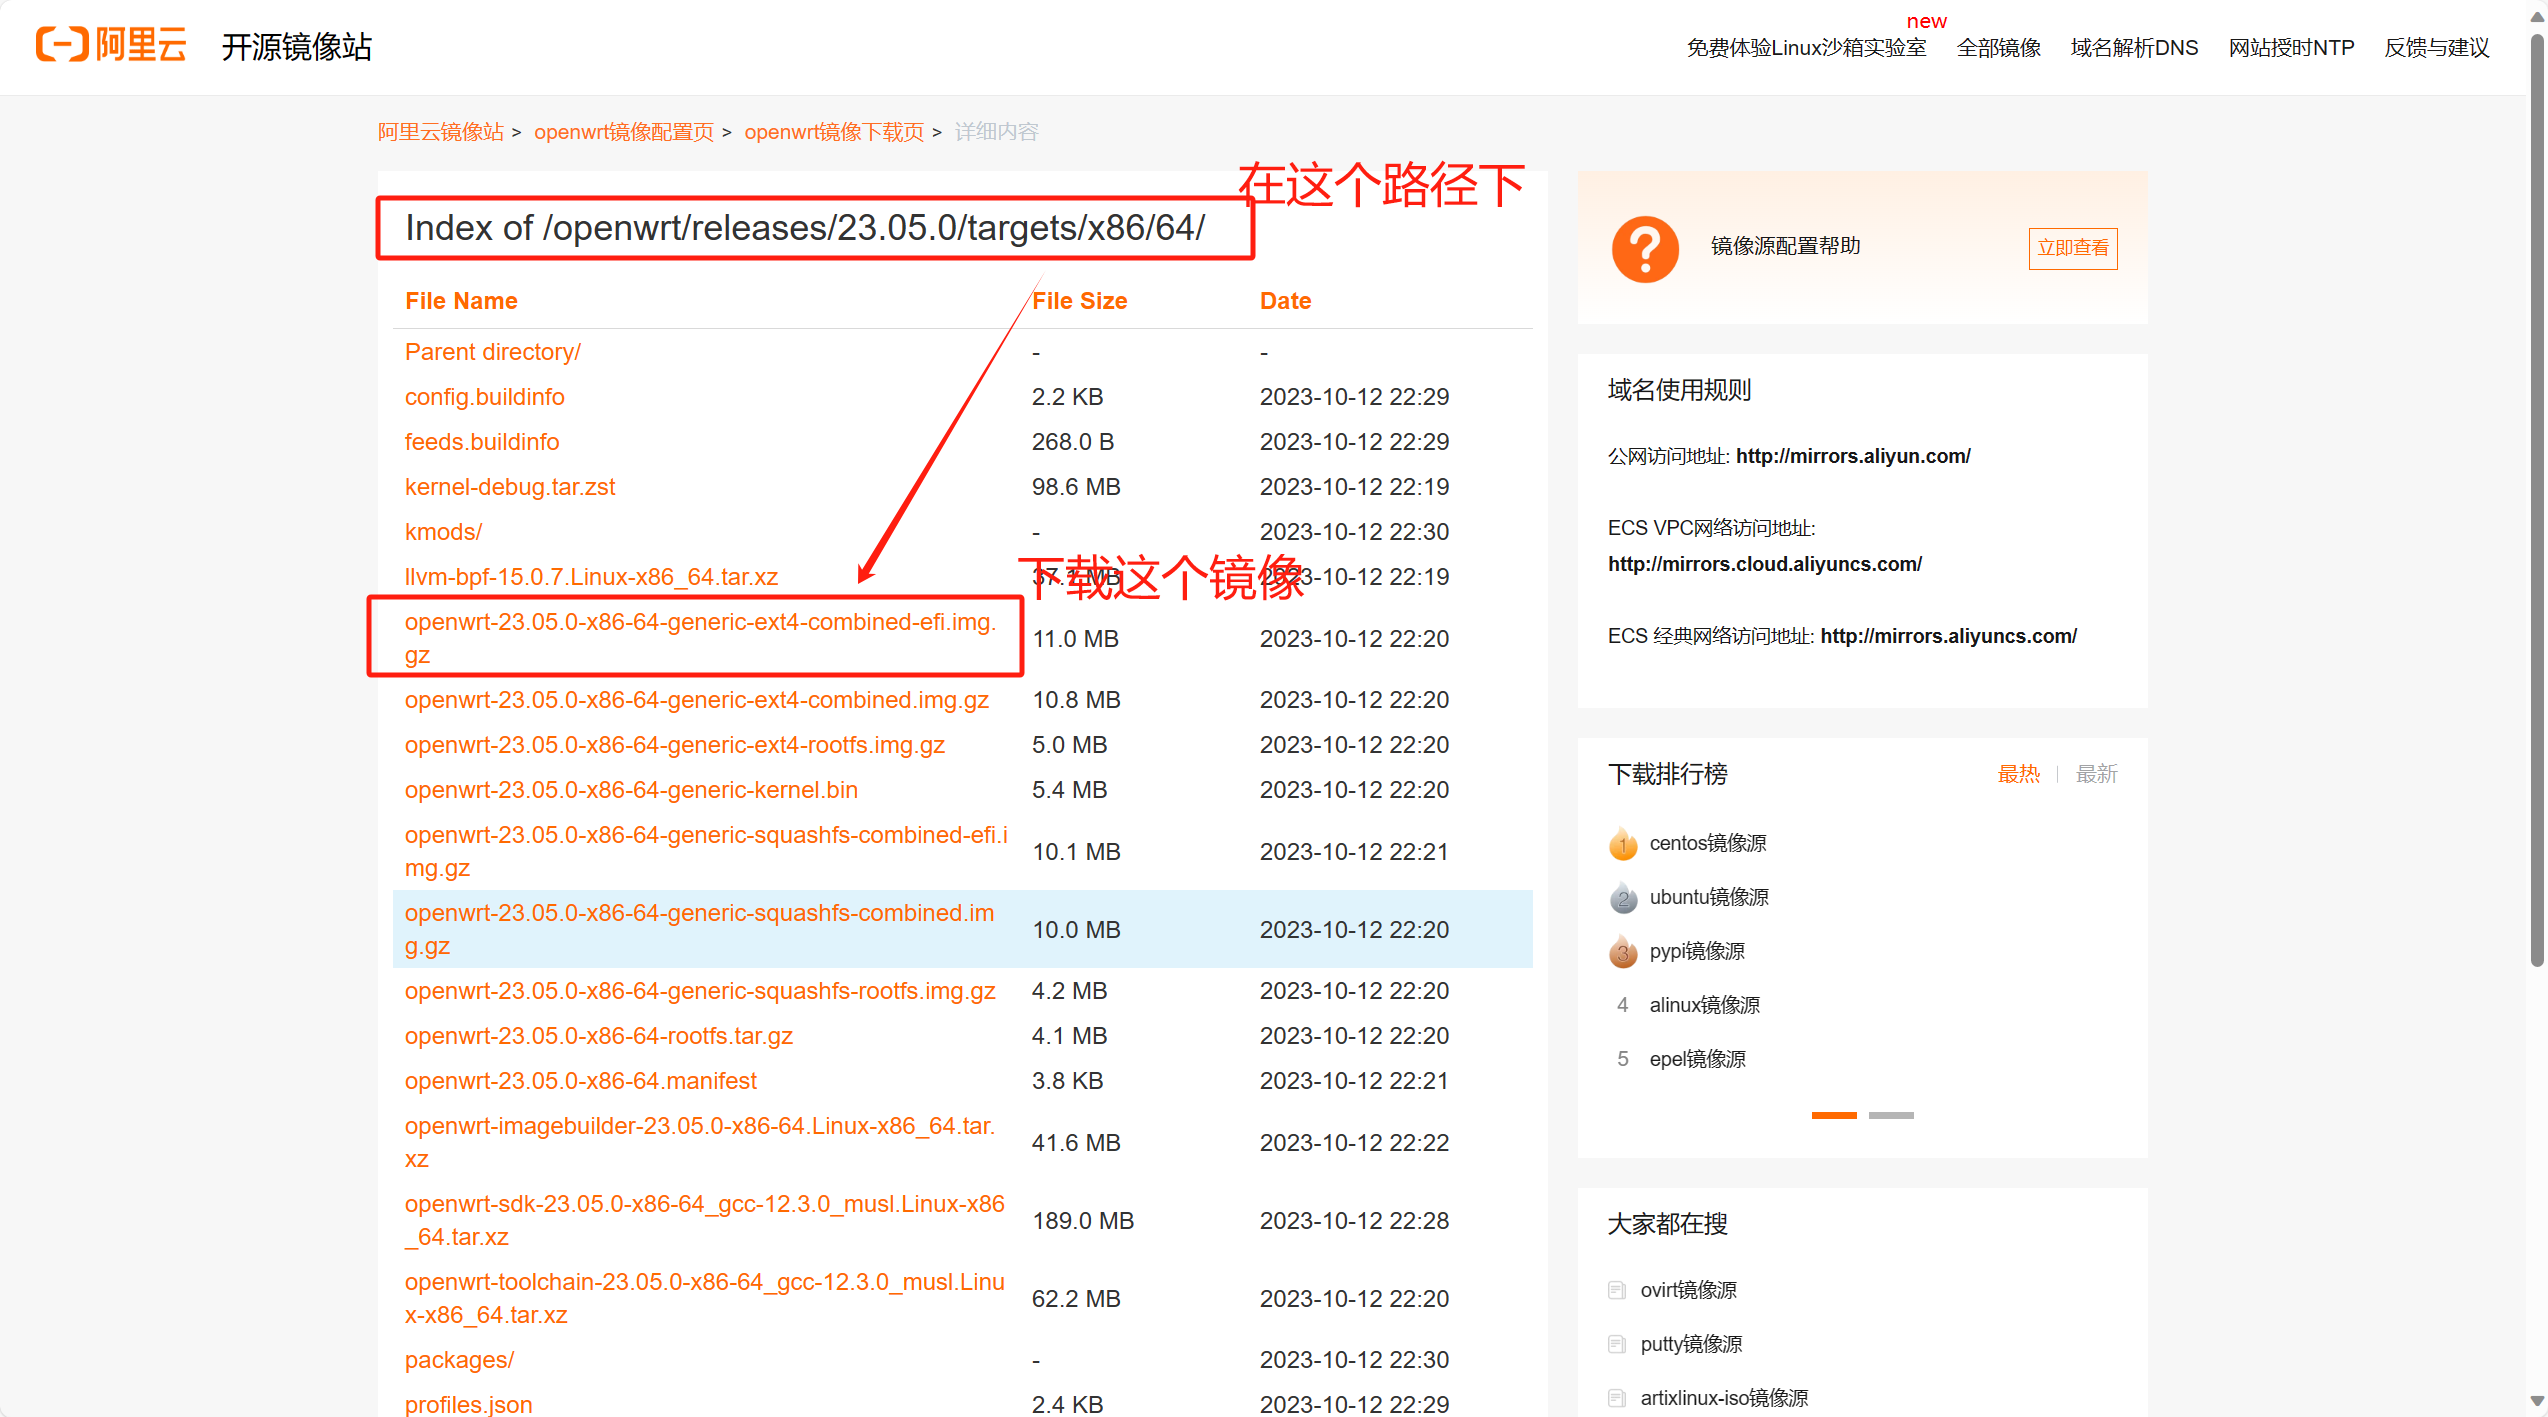
Task: Open profiles.json file
Action: click(x=468, y=1404)
